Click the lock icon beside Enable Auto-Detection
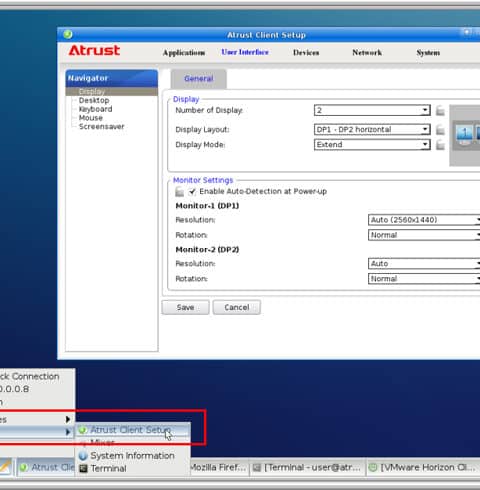 pos(179,192)
